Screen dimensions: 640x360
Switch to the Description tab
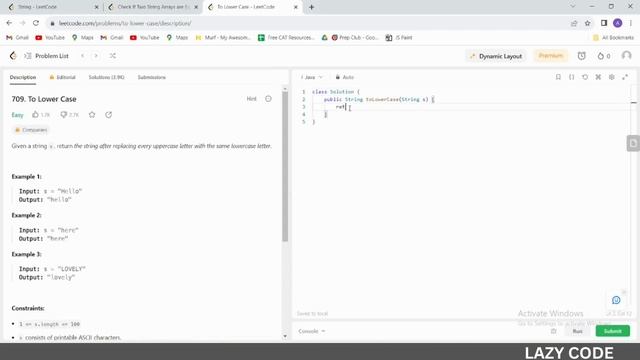coord(23,77)
